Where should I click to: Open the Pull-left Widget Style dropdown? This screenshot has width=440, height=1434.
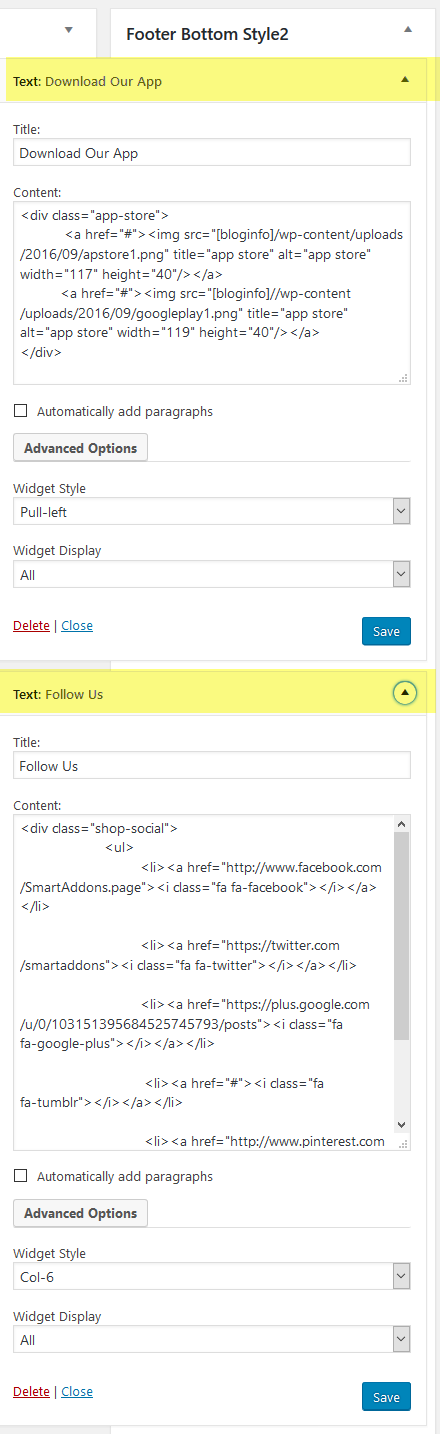(212, 512)
